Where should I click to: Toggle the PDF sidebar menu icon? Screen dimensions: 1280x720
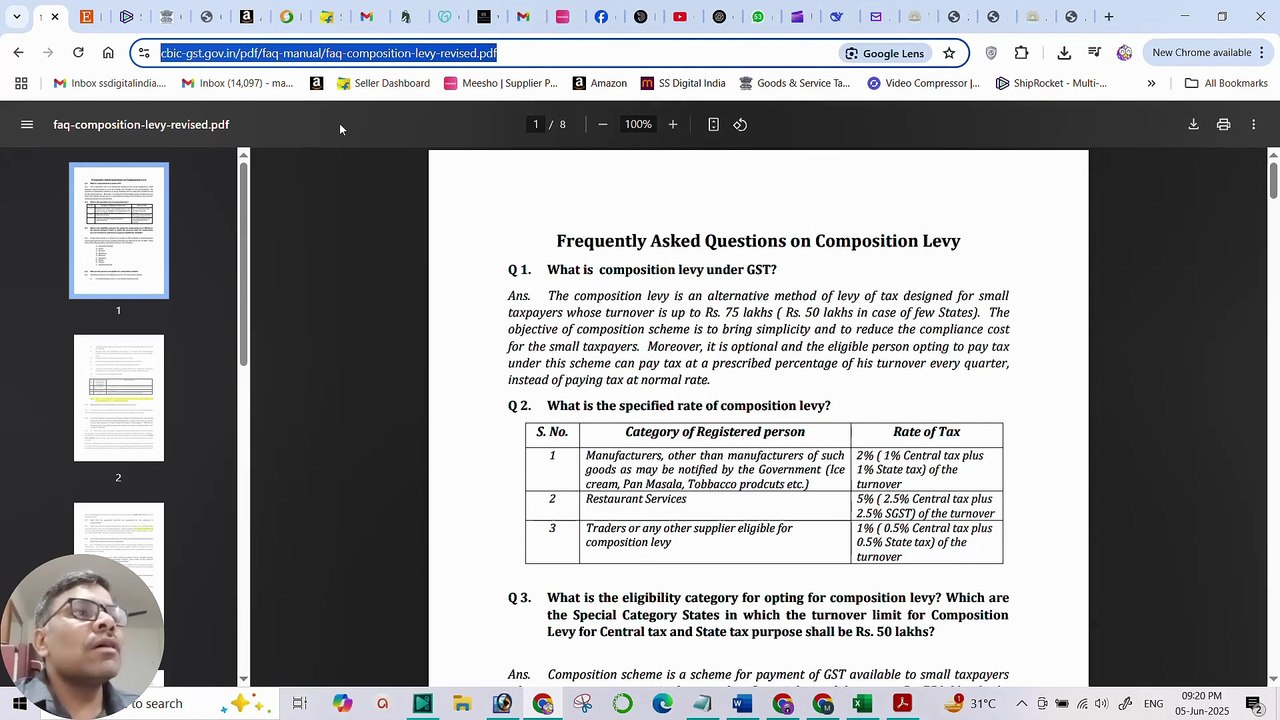click(x=27, y=125)
